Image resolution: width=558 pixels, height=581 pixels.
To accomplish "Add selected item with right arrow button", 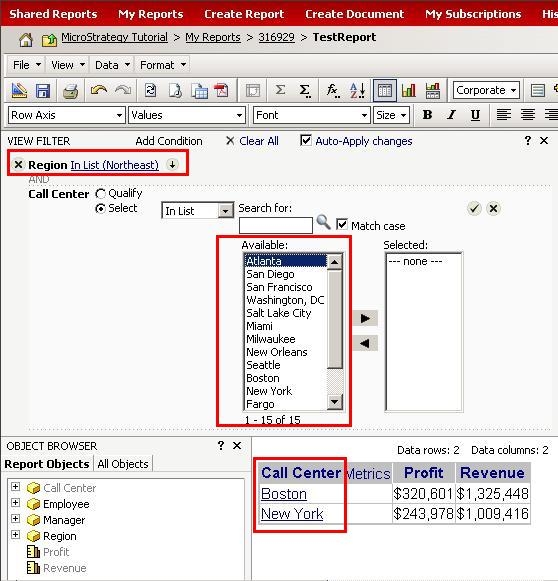I will click(365, 318).
